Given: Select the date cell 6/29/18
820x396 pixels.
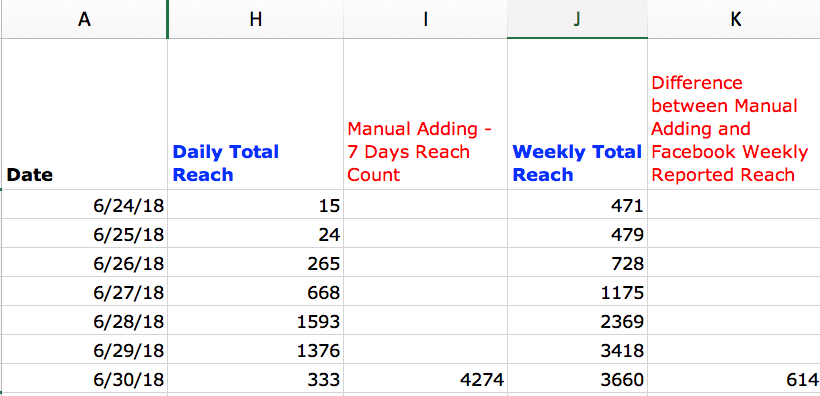Looking at the screenshot, I should click(x=84, y=349).
